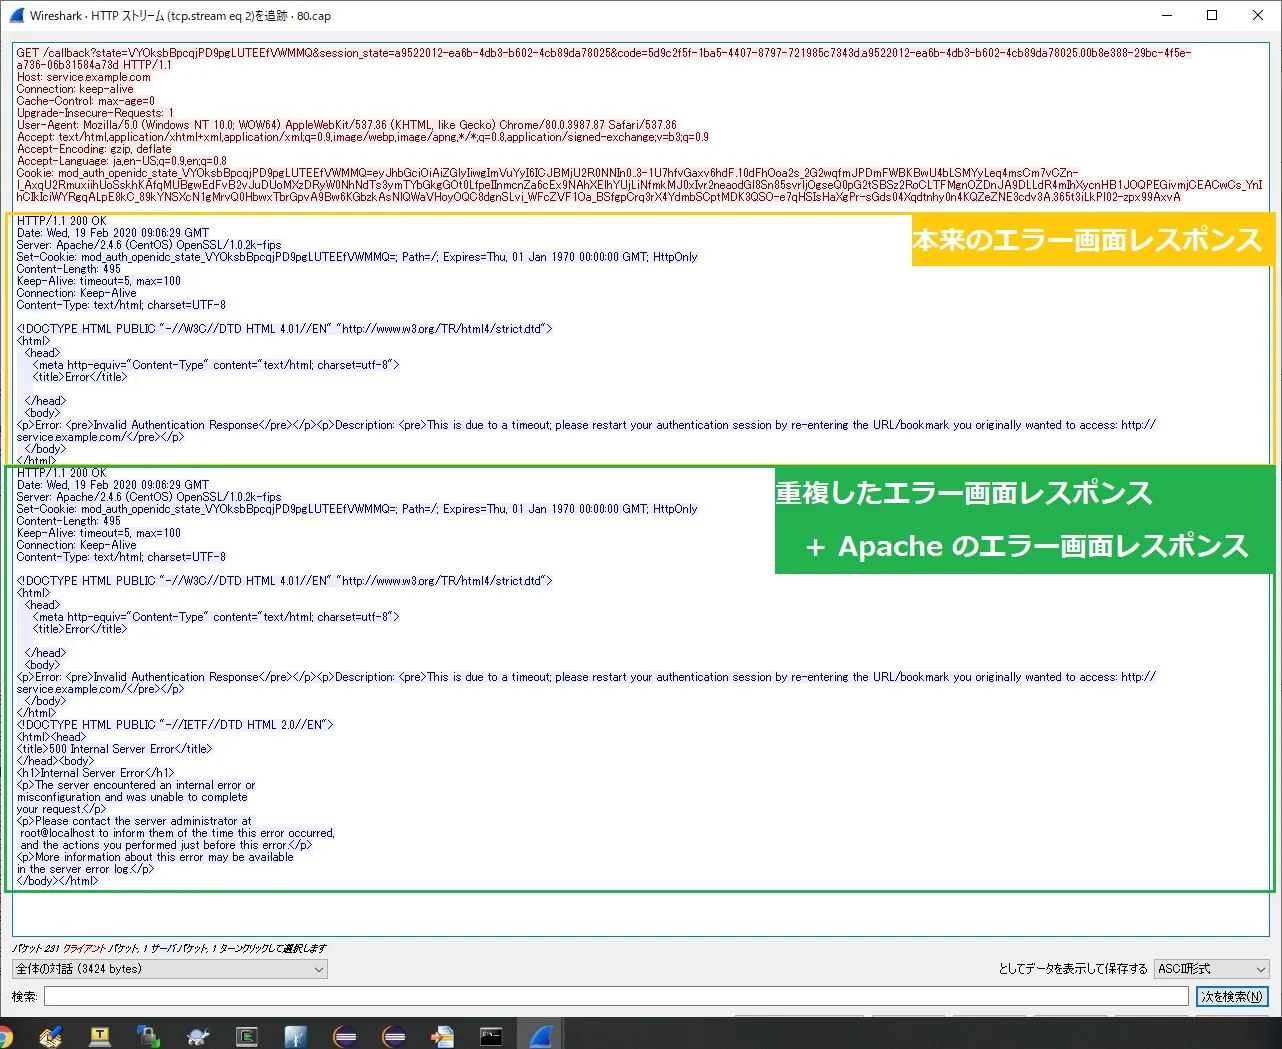This screenshot has height=1049, width=1282.
Task: Launch Tera Term from the taskbar
Action: tap(99, 1036)
